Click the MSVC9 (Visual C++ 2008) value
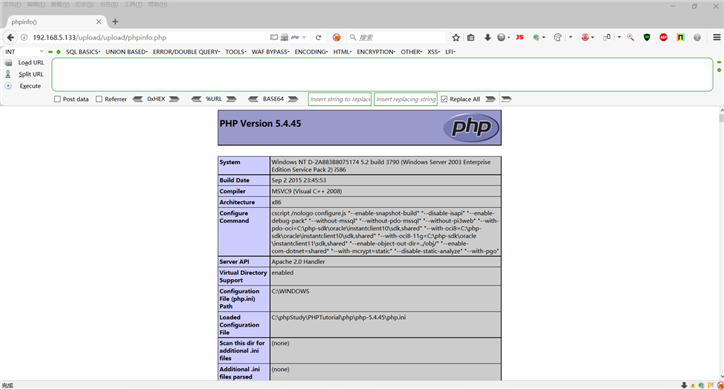The height and width of the screenshot is (390, 724). click(307, 191)
